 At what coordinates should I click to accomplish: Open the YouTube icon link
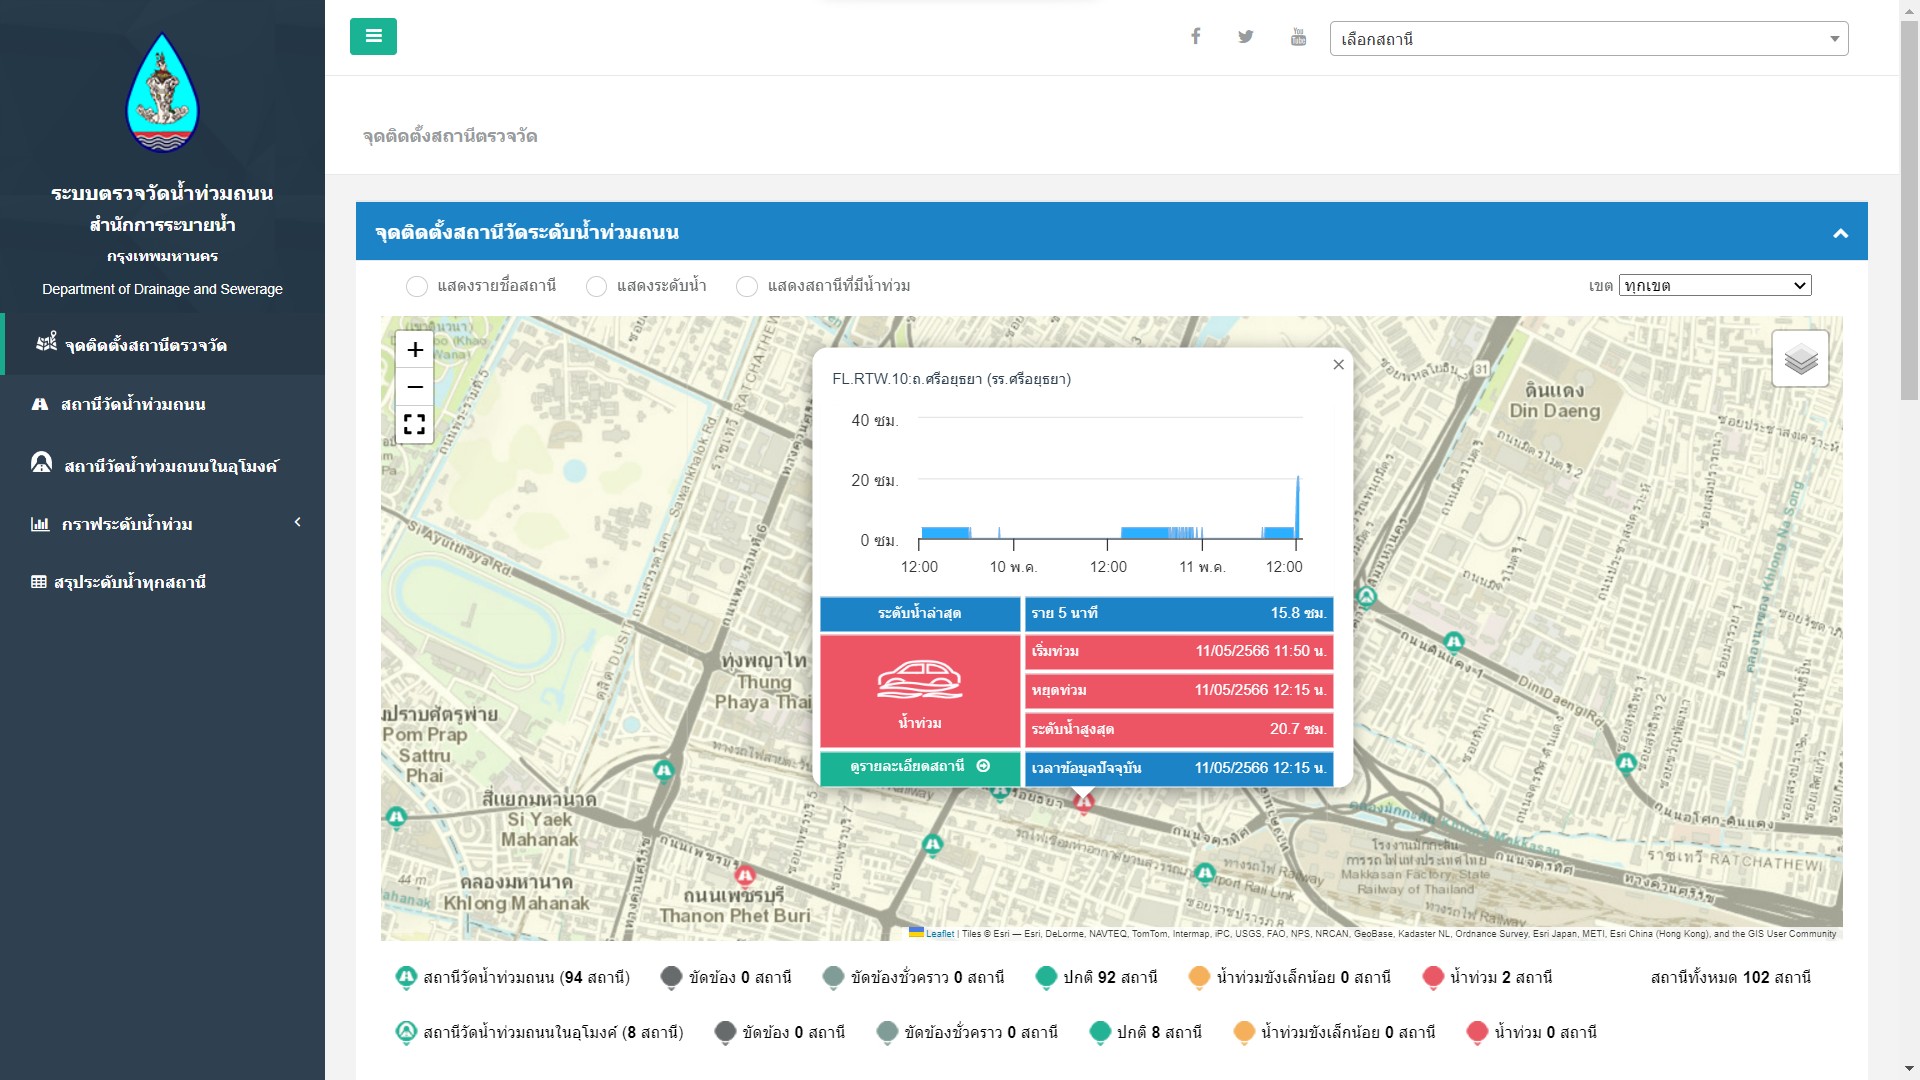tap(1298, 37)
